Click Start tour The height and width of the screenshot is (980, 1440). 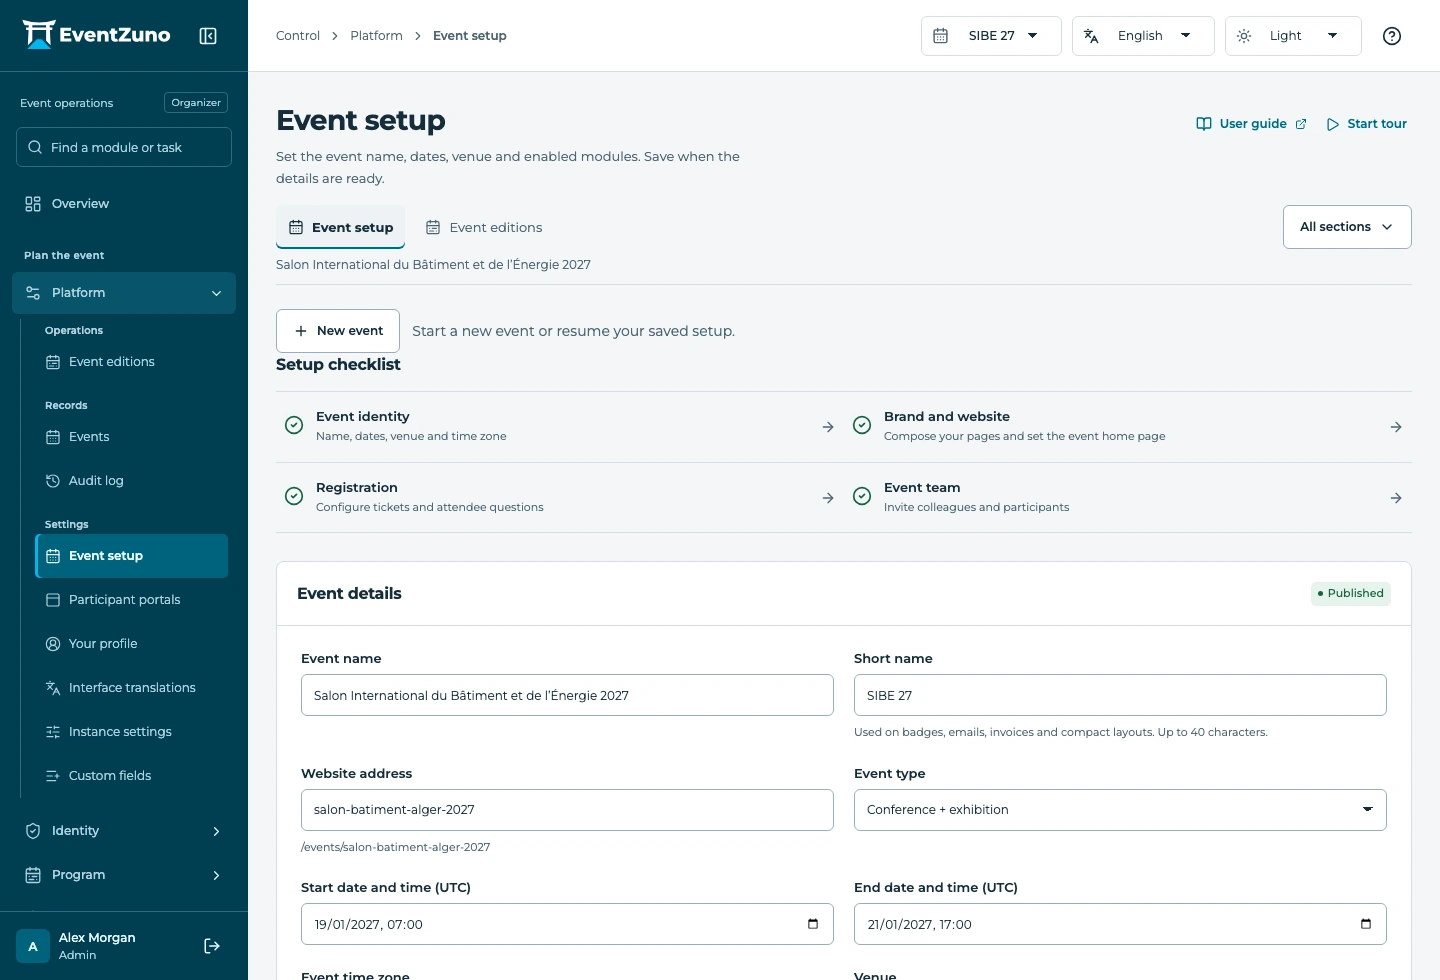pyautogui.click(x=1366, y=124)
